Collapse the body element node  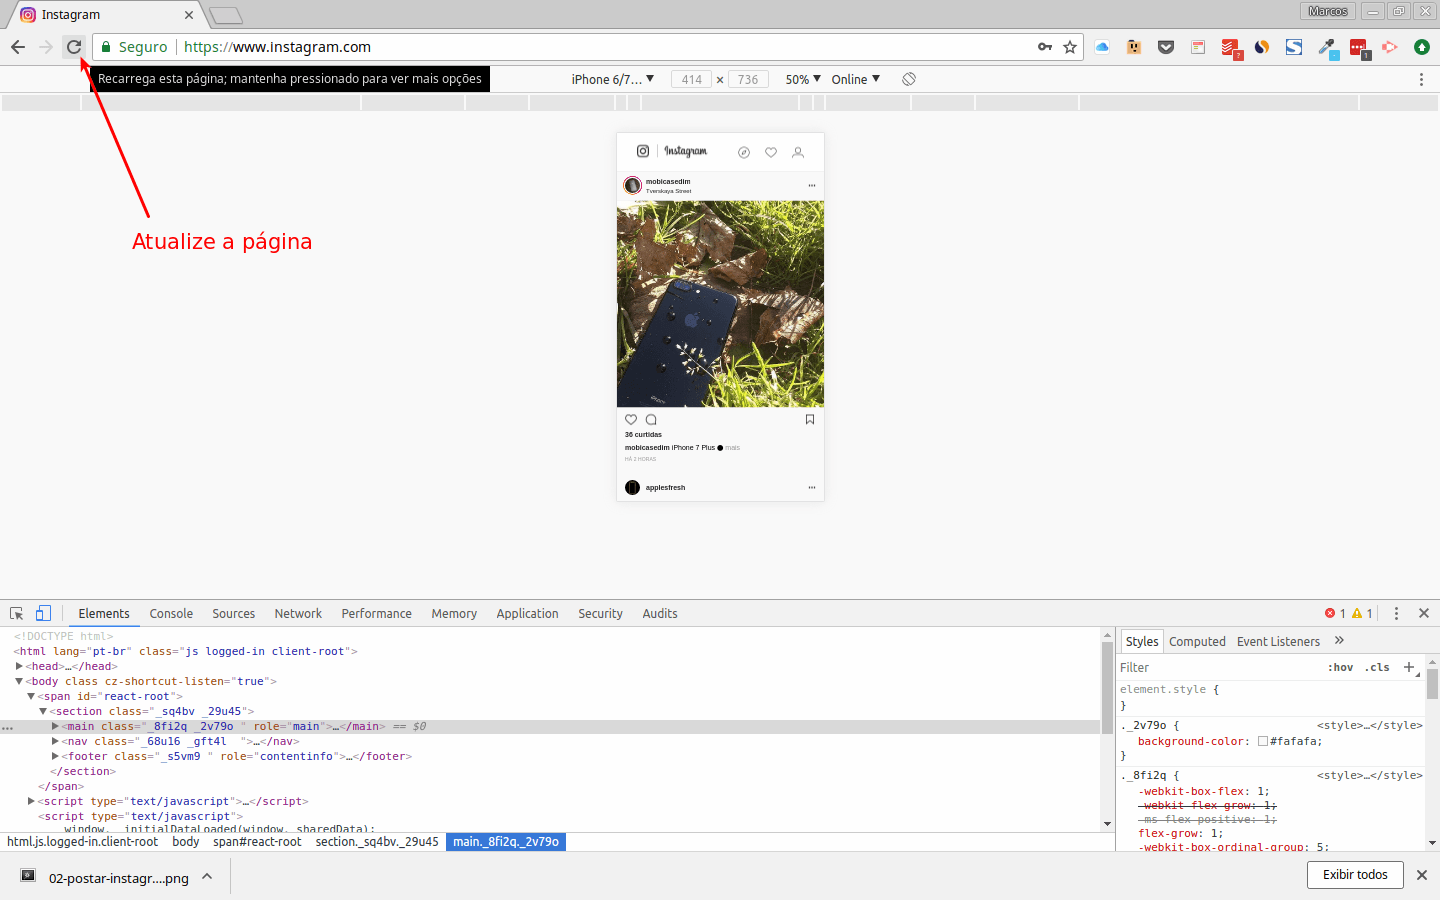(19, 681)
